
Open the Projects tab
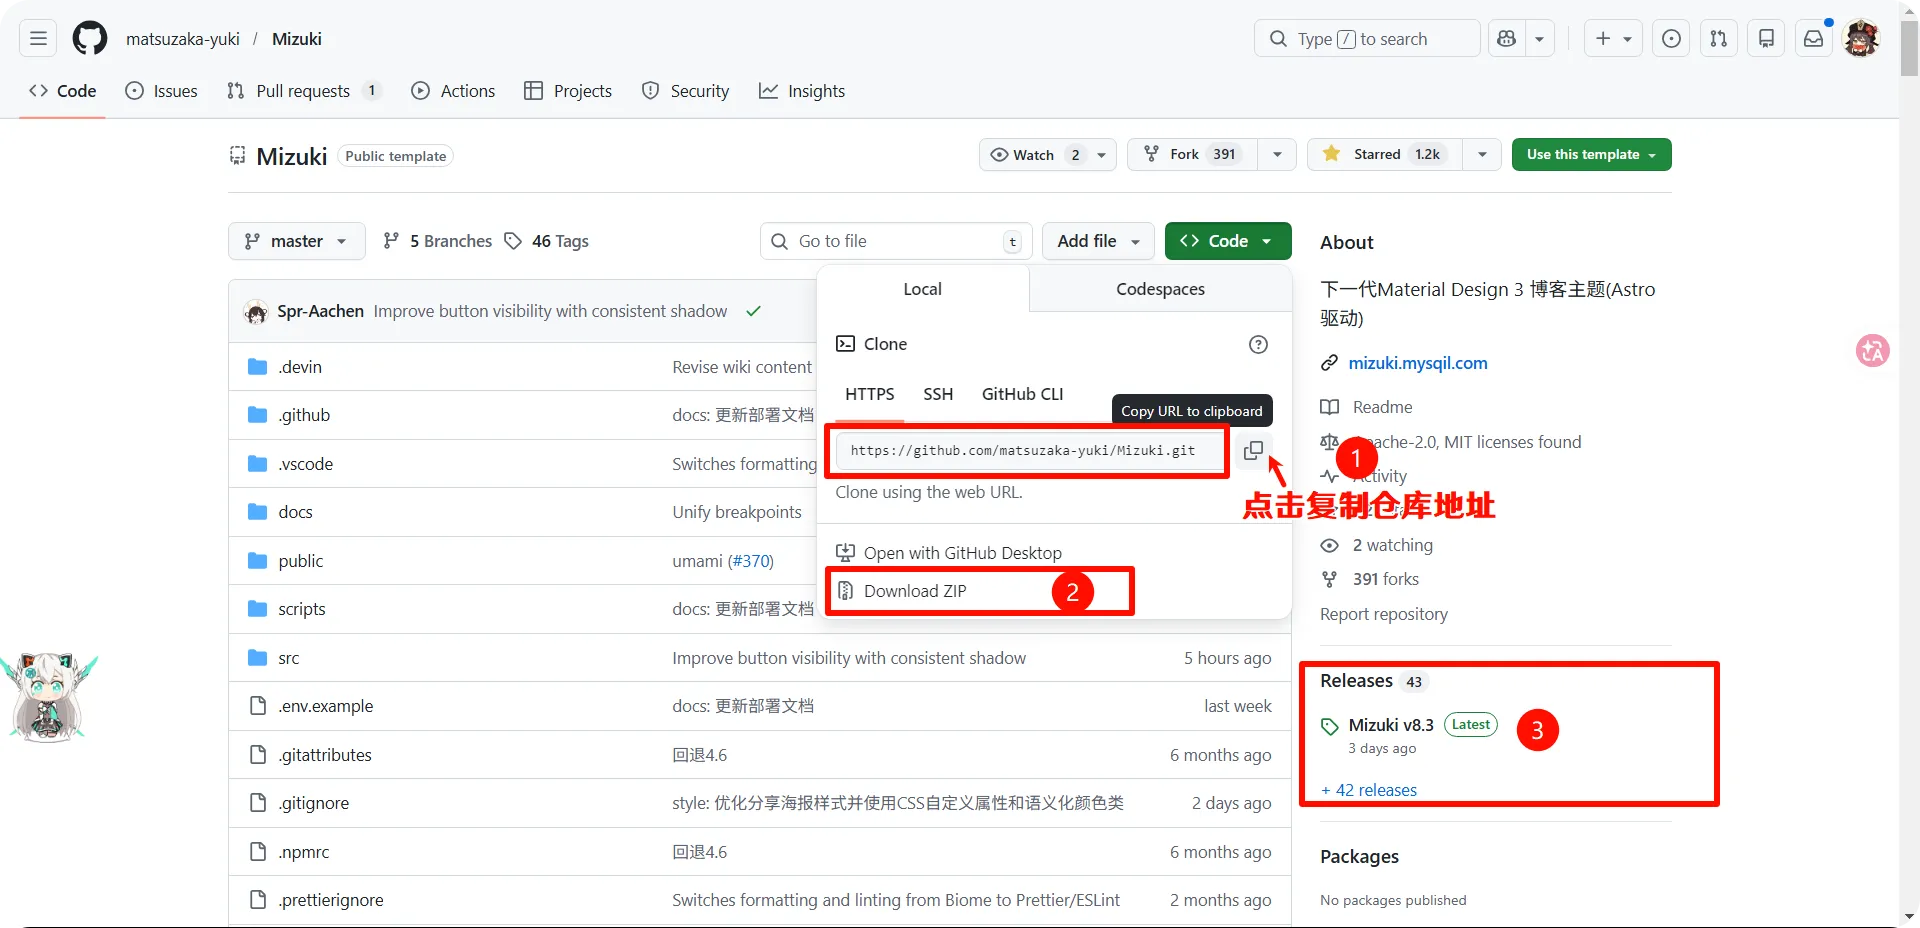[x=568, y=91]
